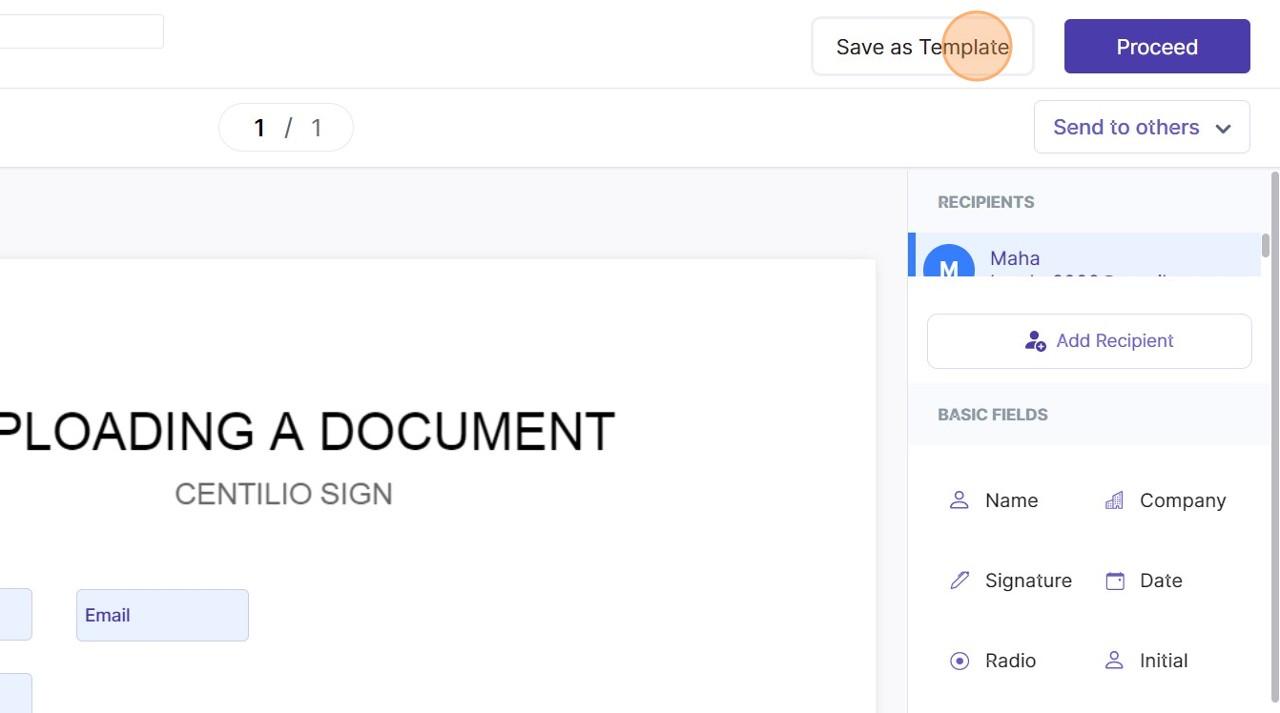Select the Radio field's radio icon
This screenshot has width=1280, height=713.
pos(959,660)
